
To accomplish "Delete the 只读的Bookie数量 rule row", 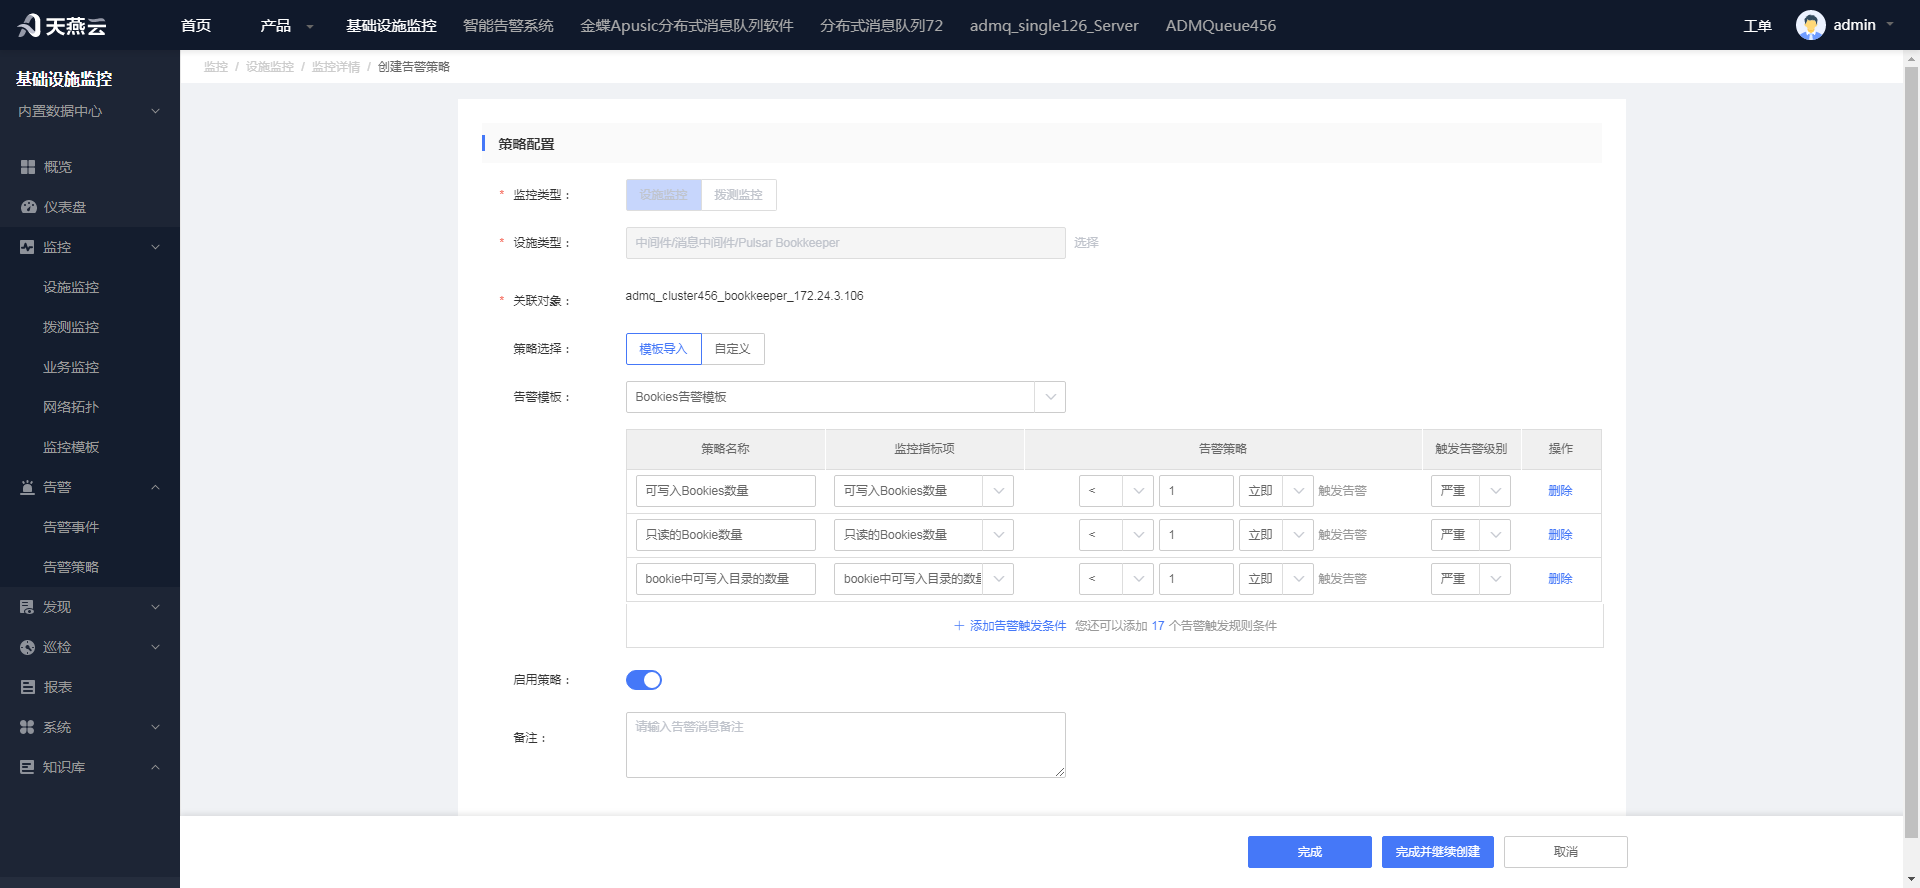I will [1560, 535].
